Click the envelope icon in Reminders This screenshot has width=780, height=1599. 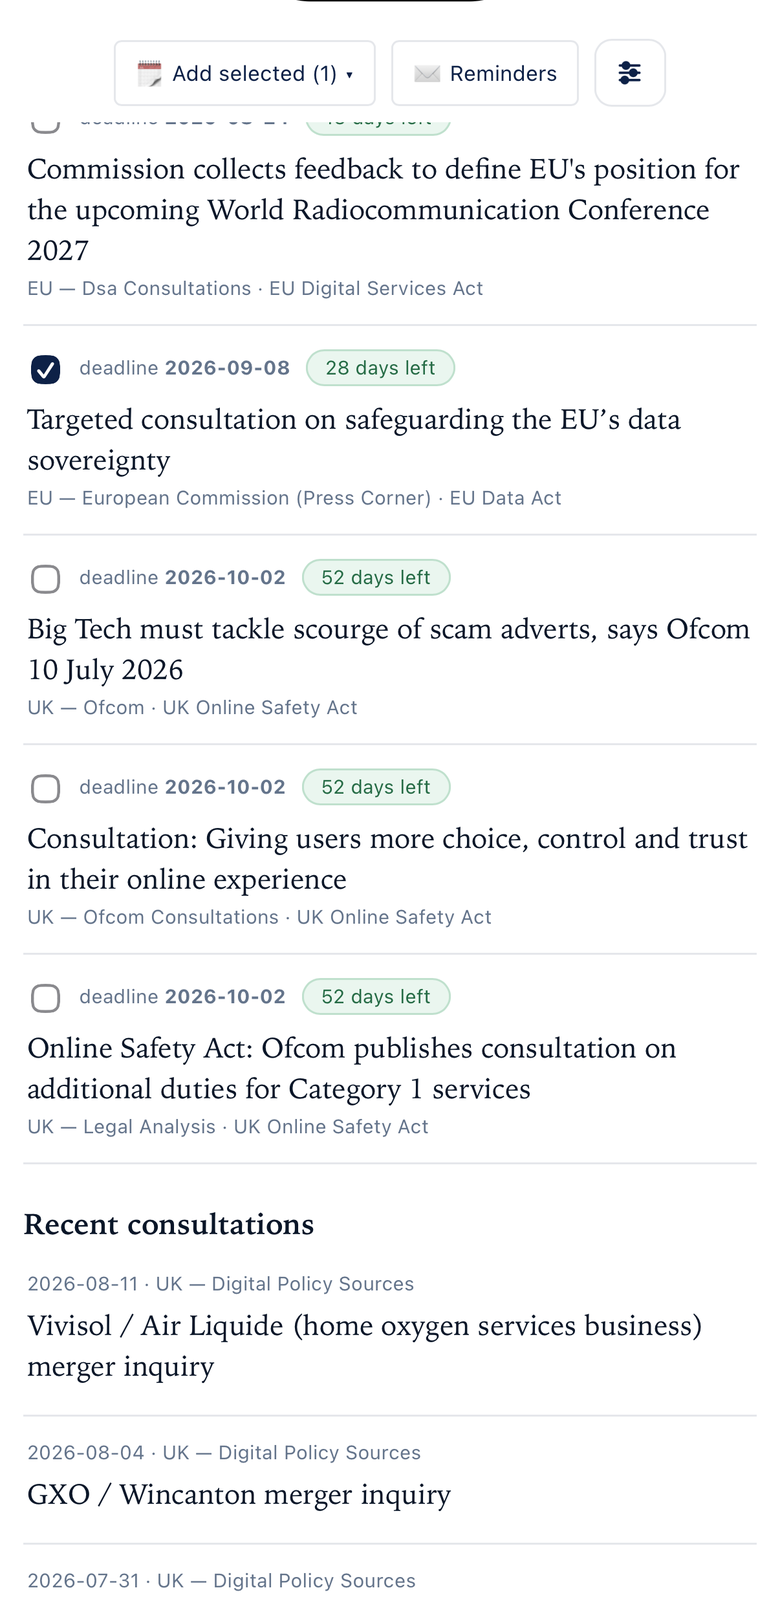pyautogui.click(x=427, y=74)
